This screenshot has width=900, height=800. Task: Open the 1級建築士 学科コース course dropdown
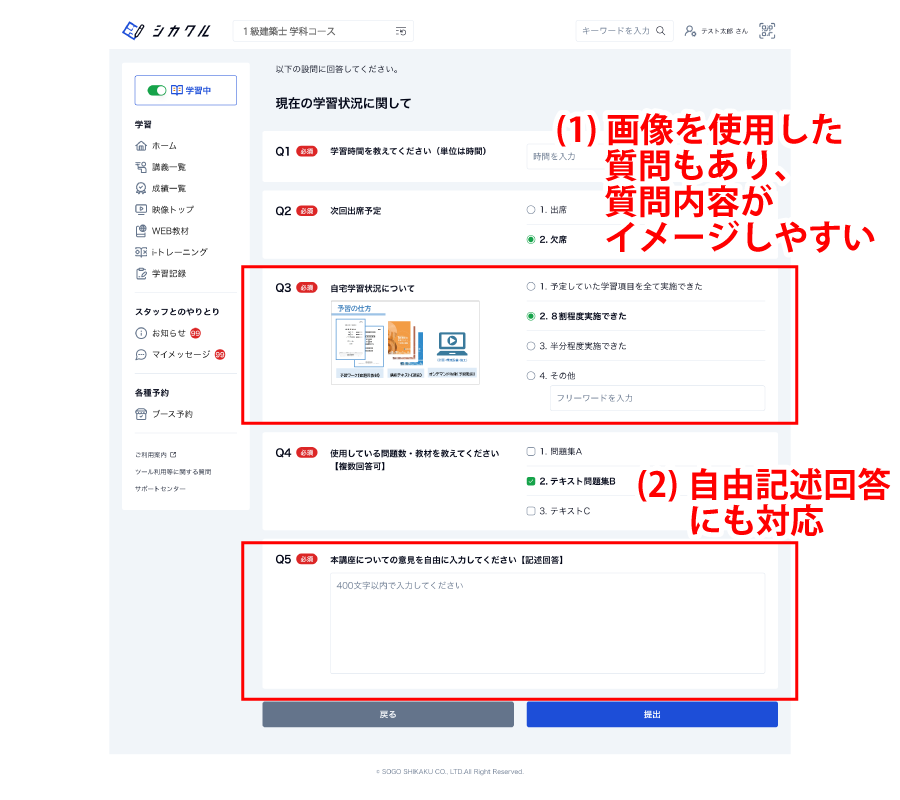point(323,31)
